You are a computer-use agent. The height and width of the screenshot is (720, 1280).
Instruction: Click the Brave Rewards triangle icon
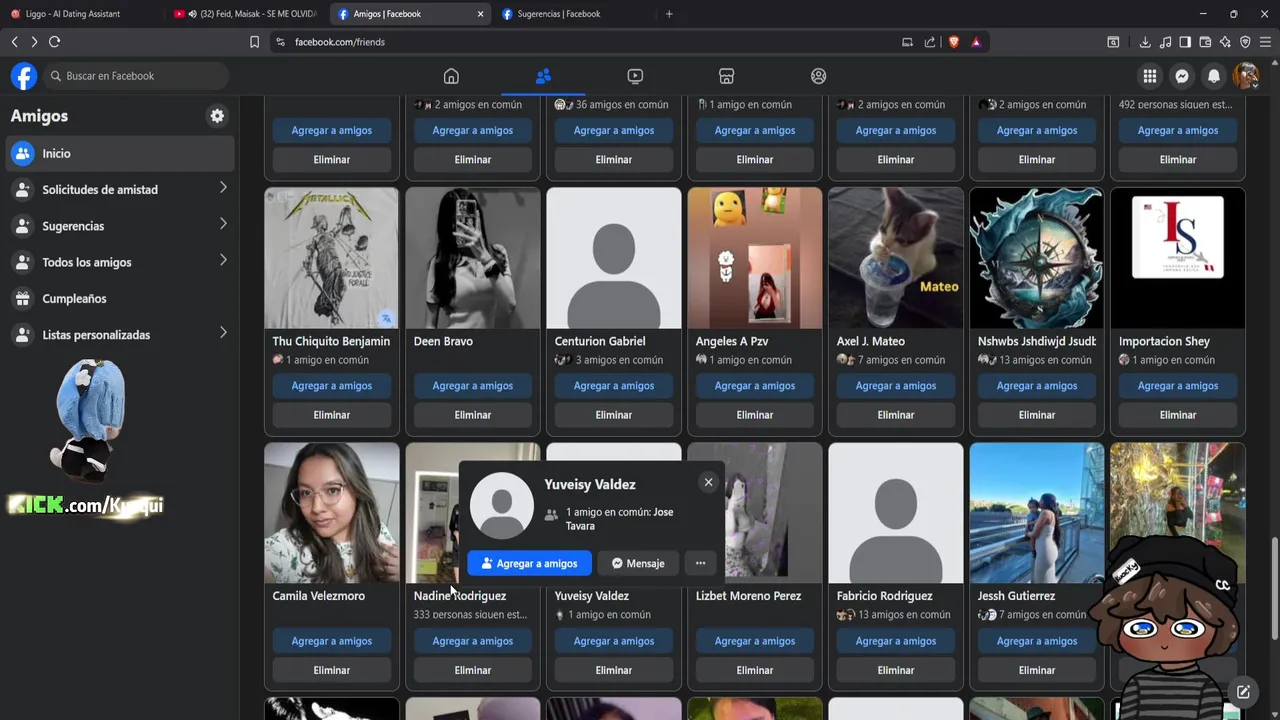[976, 42]
